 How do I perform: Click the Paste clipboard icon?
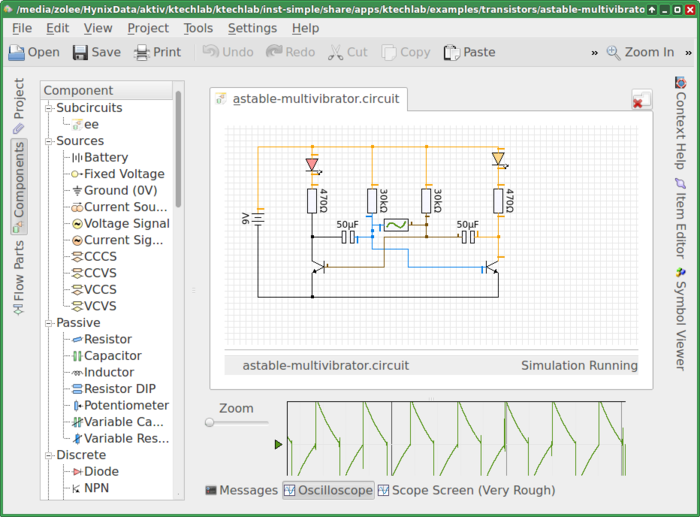tap(451, 52)
